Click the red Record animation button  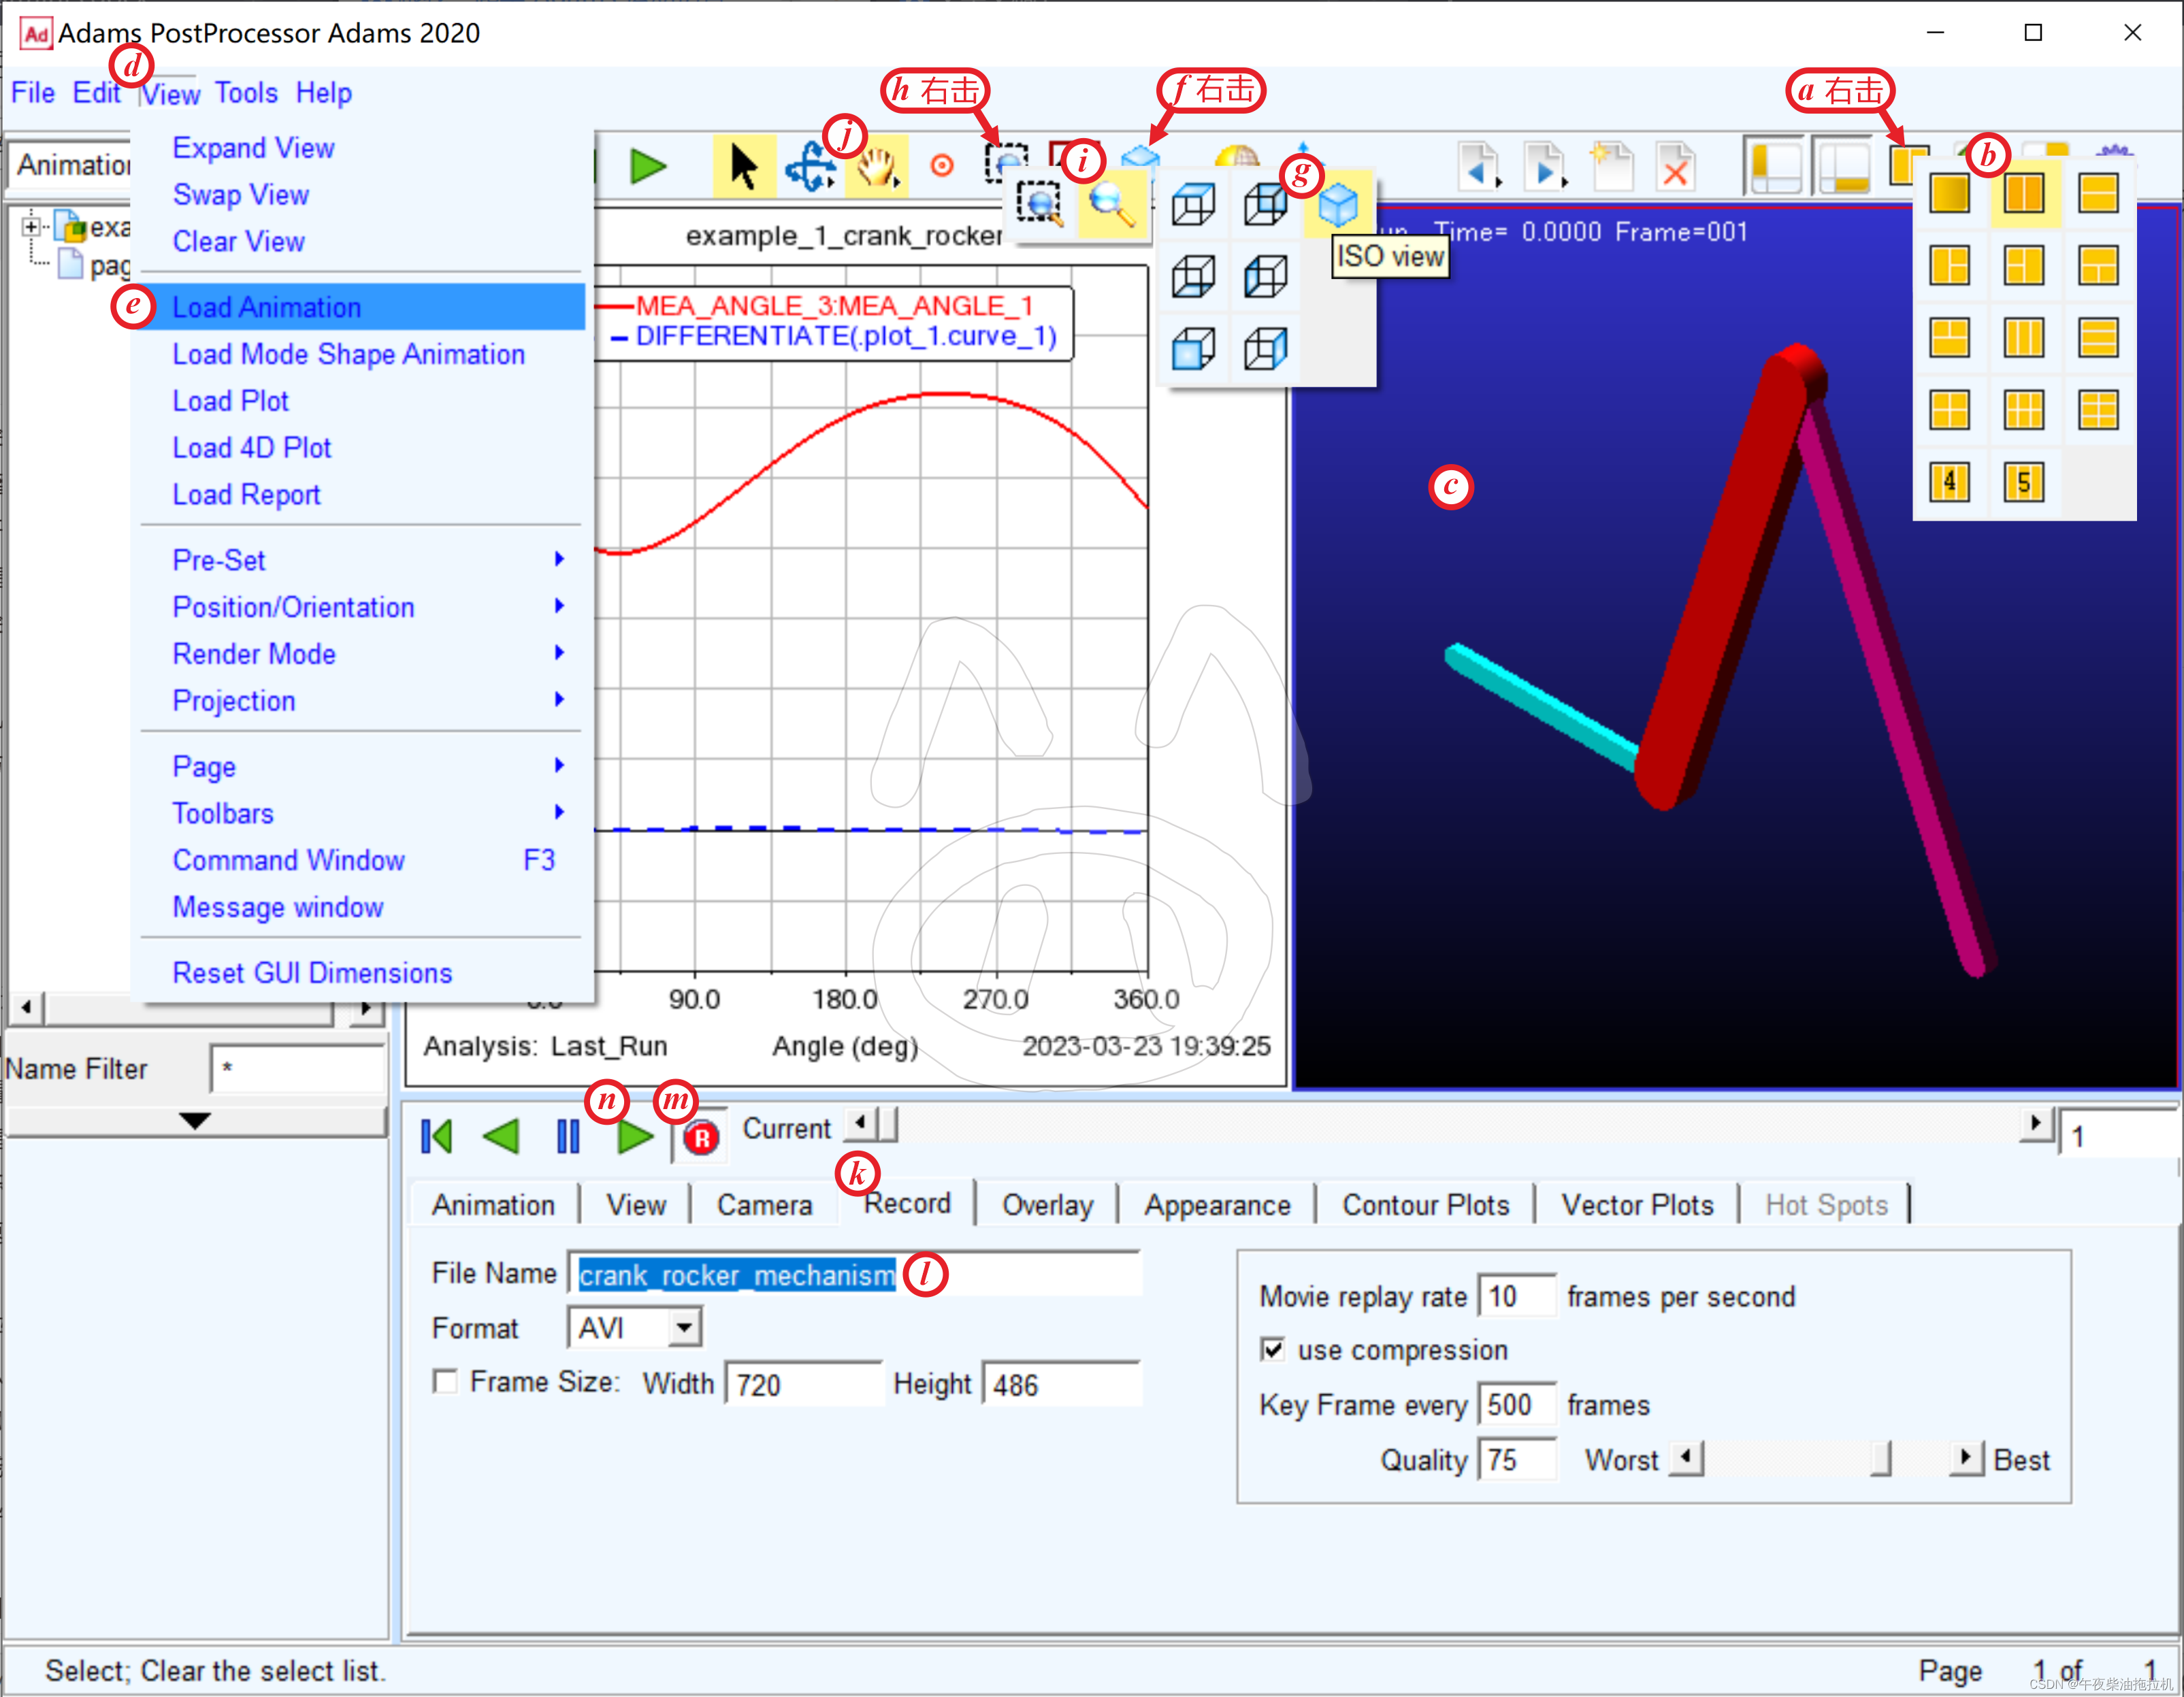point(701,1137)
